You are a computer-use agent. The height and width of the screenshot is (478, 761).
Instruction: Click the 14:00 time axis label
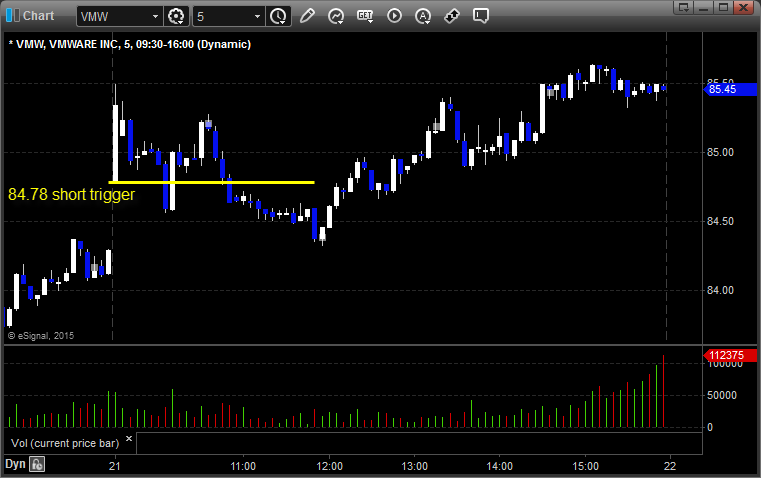[499, 466]
